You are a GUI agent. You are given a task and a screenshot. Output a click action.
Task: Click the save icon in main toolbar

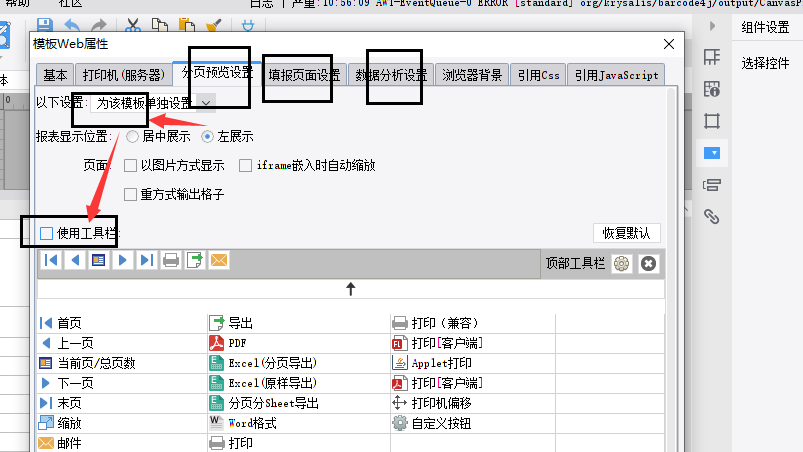click(x=45, y=25)
